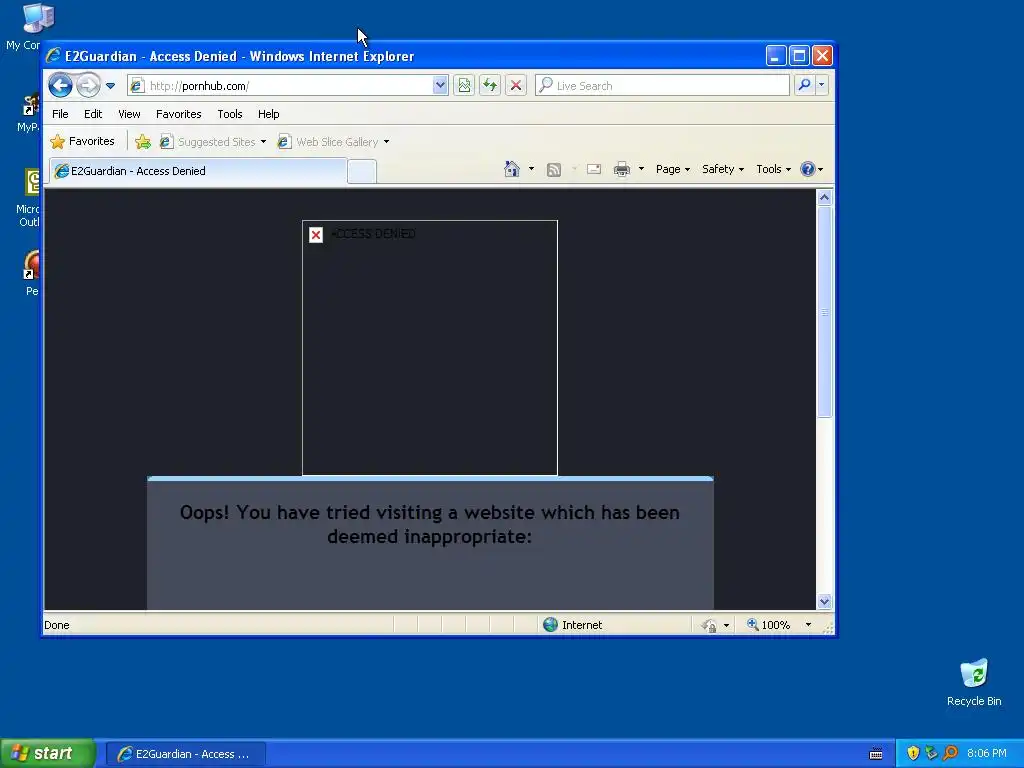Click the Protected Mode status icon

point(709,626)
